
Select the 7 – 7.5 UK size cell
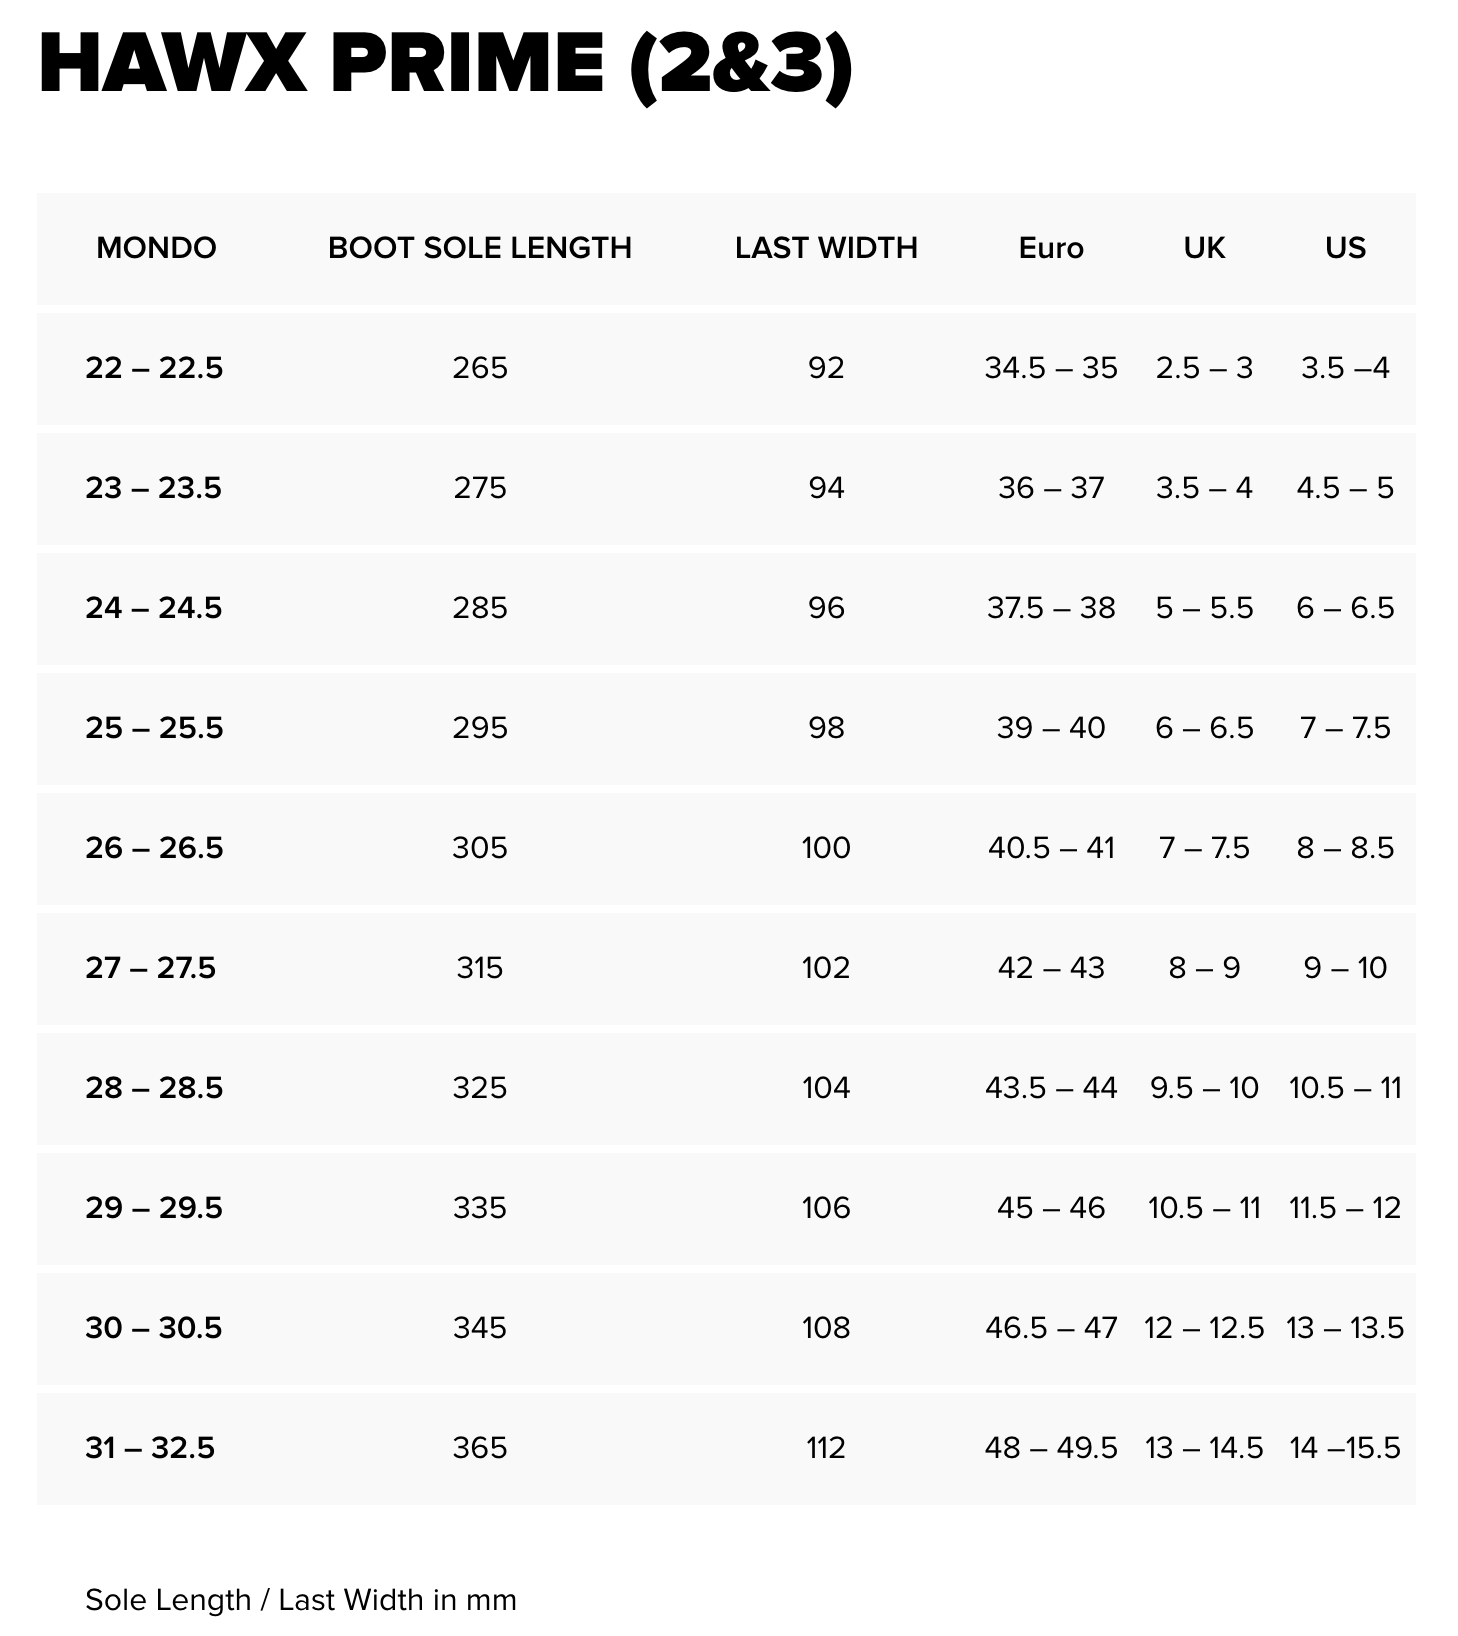[1204, 848]
